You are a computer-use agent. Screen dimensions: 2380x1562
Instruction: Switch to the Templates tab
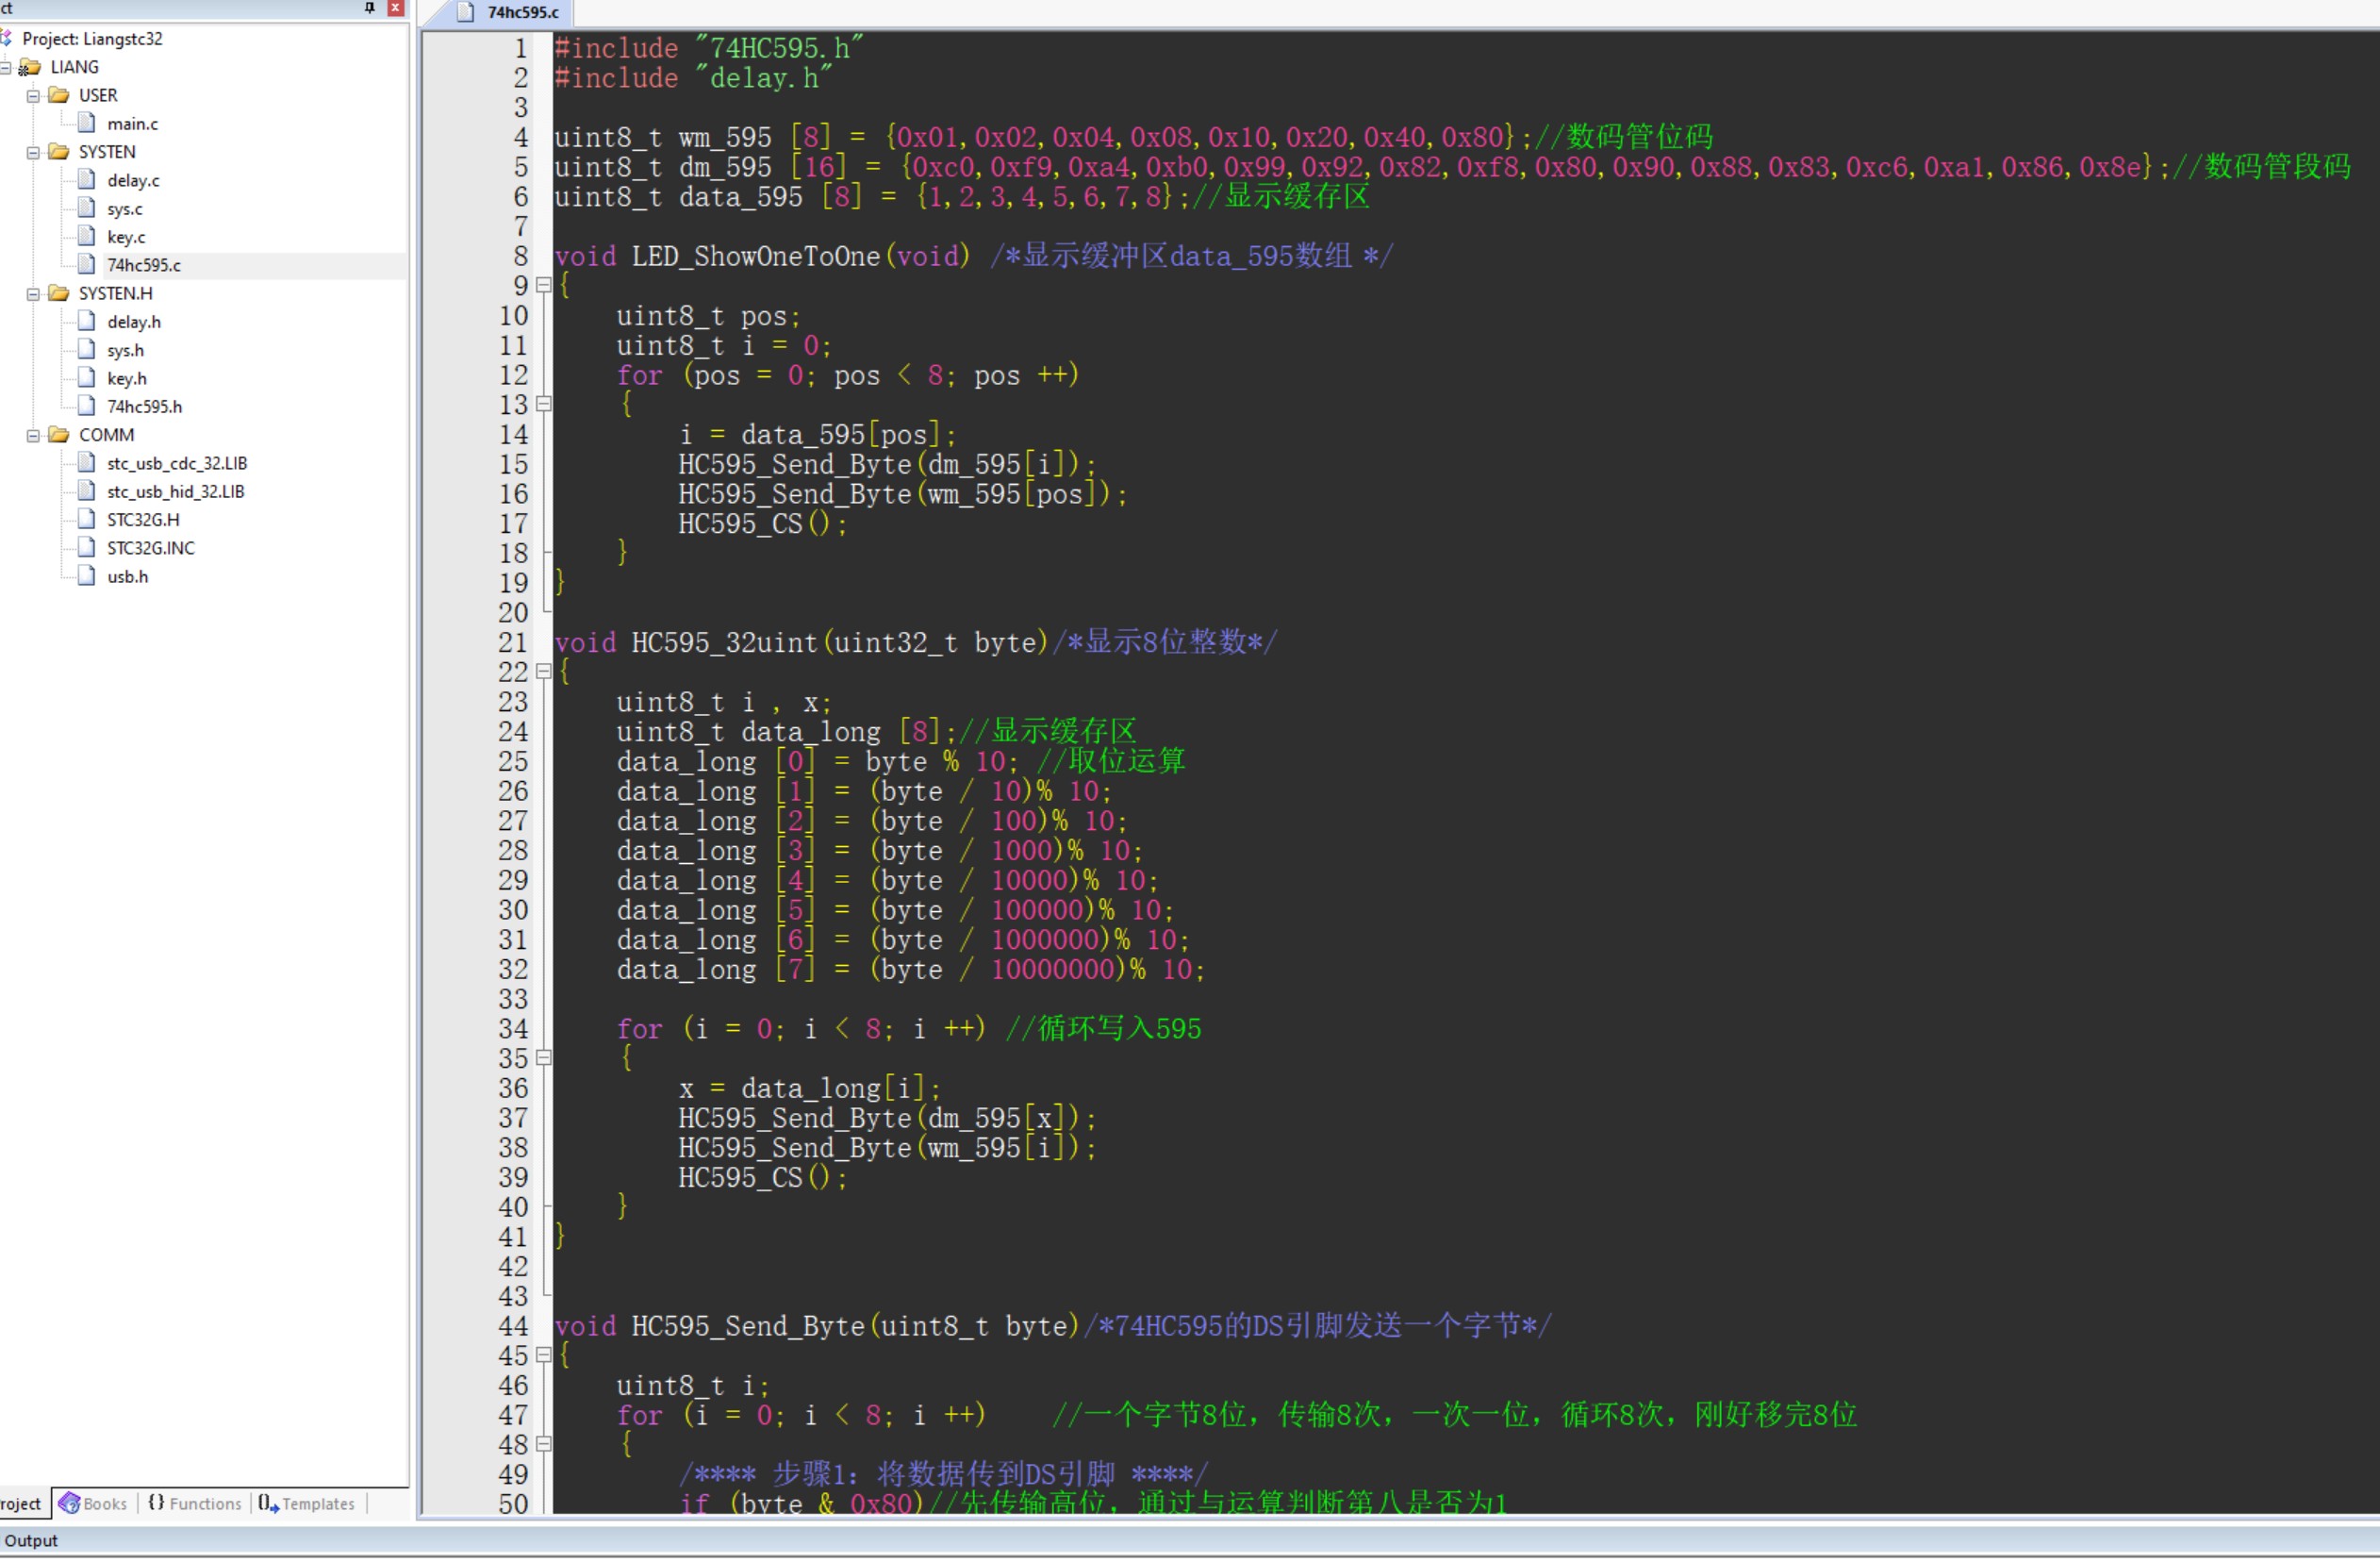tap(307, 1505)
